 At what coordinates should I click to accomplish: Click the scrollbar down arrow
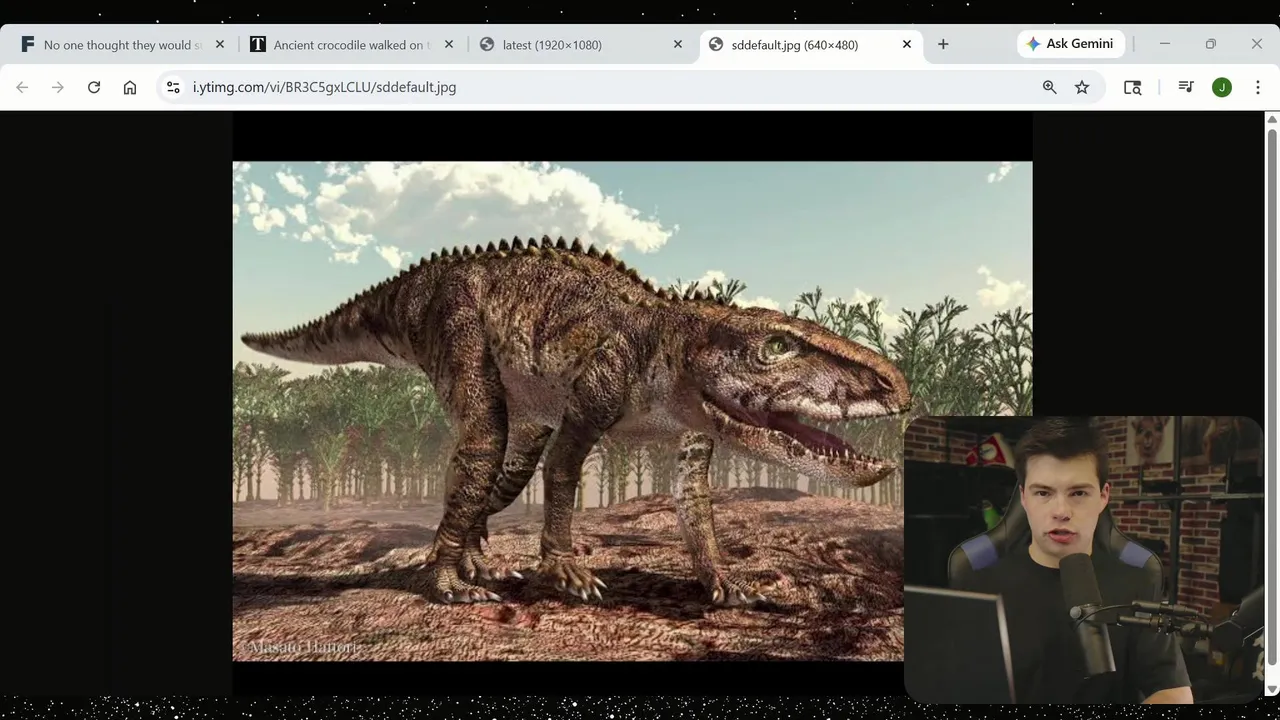[x=1272, y=689]
